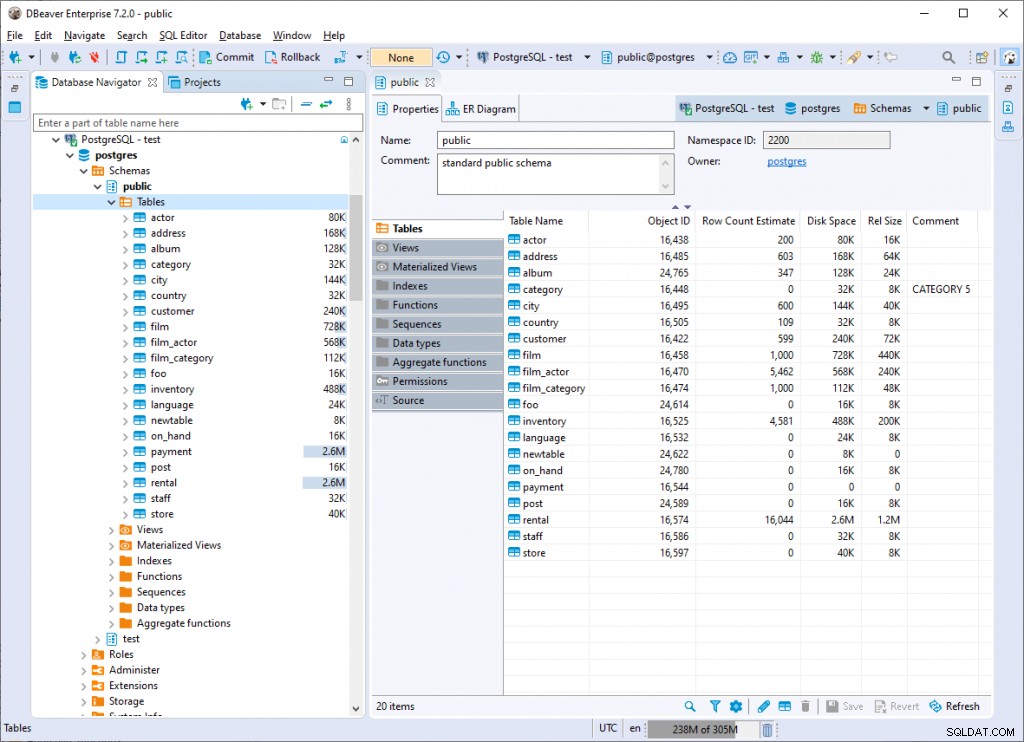
Task: Open the dashboard gauge icon in toolbar
Action: click(x=730, y=57)
